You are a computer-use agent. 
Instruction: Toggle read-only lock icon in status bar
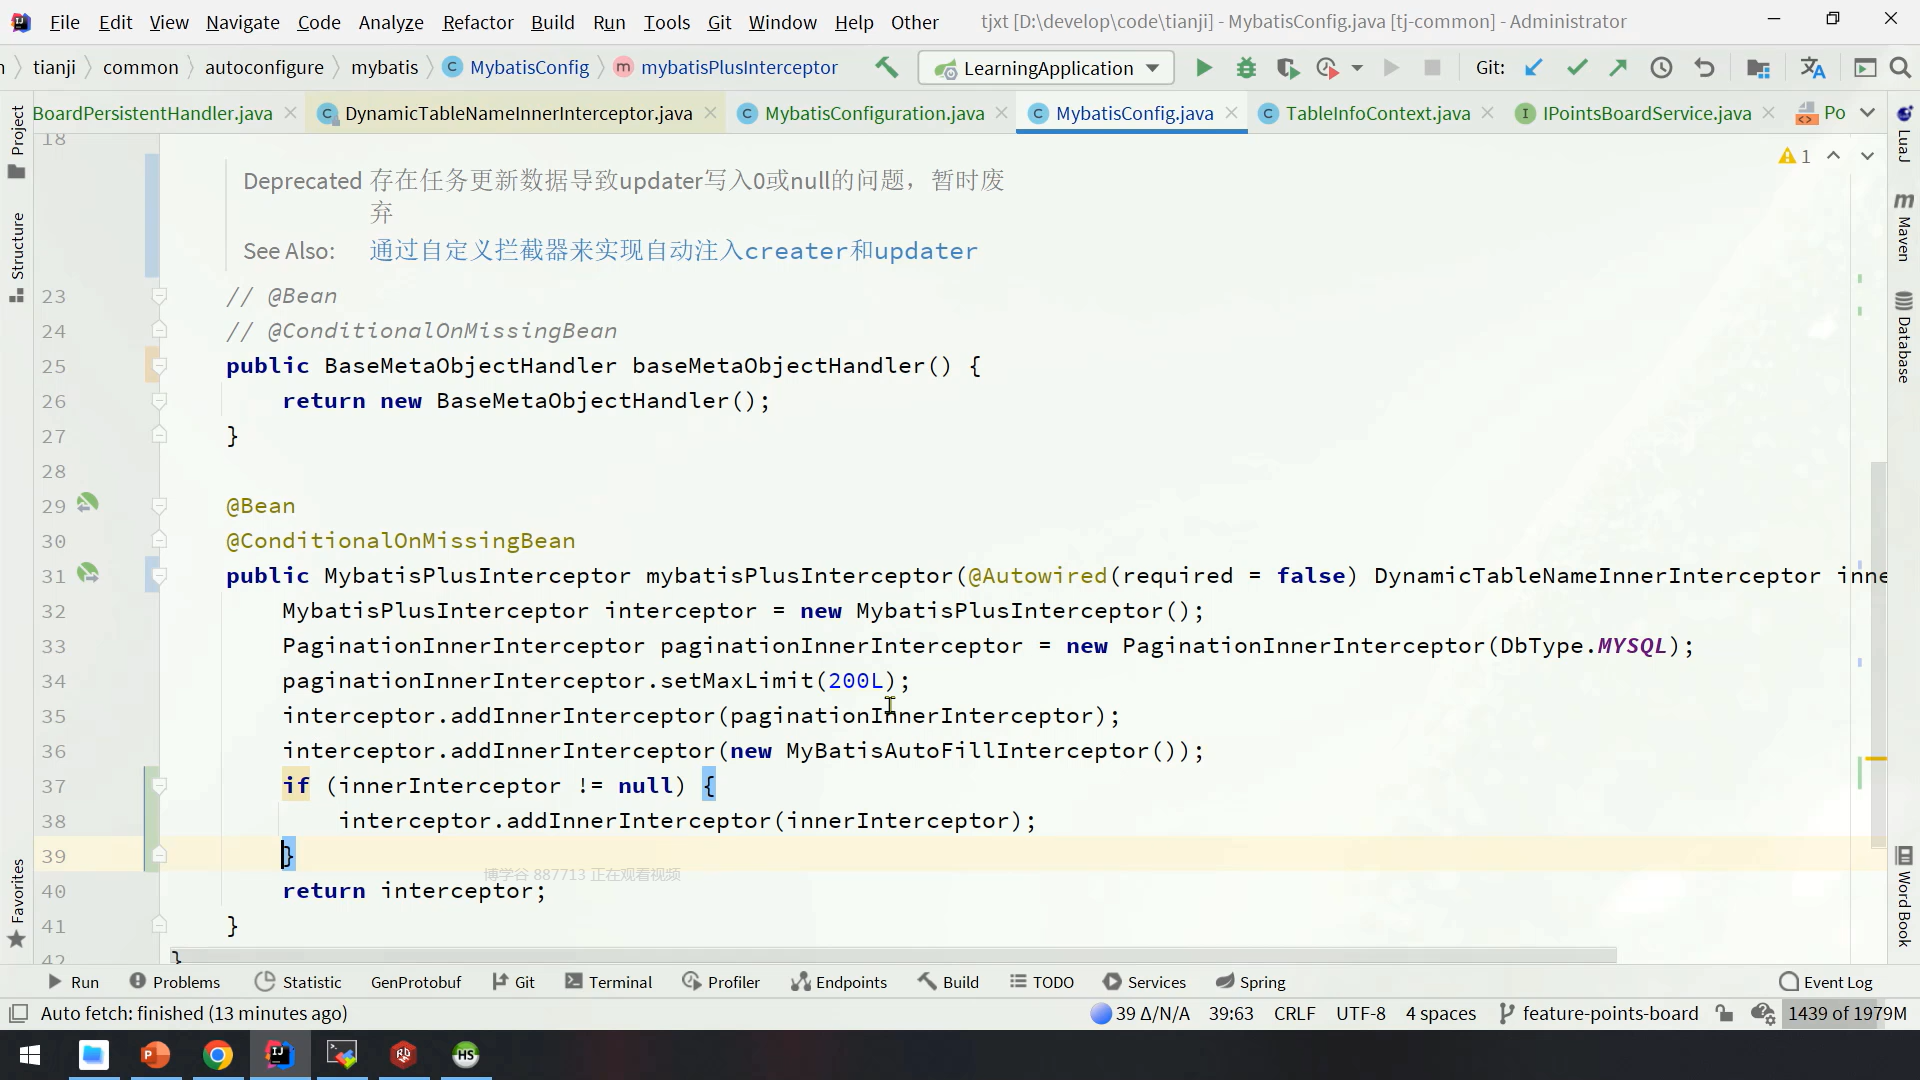[x=1725, y=1013]
